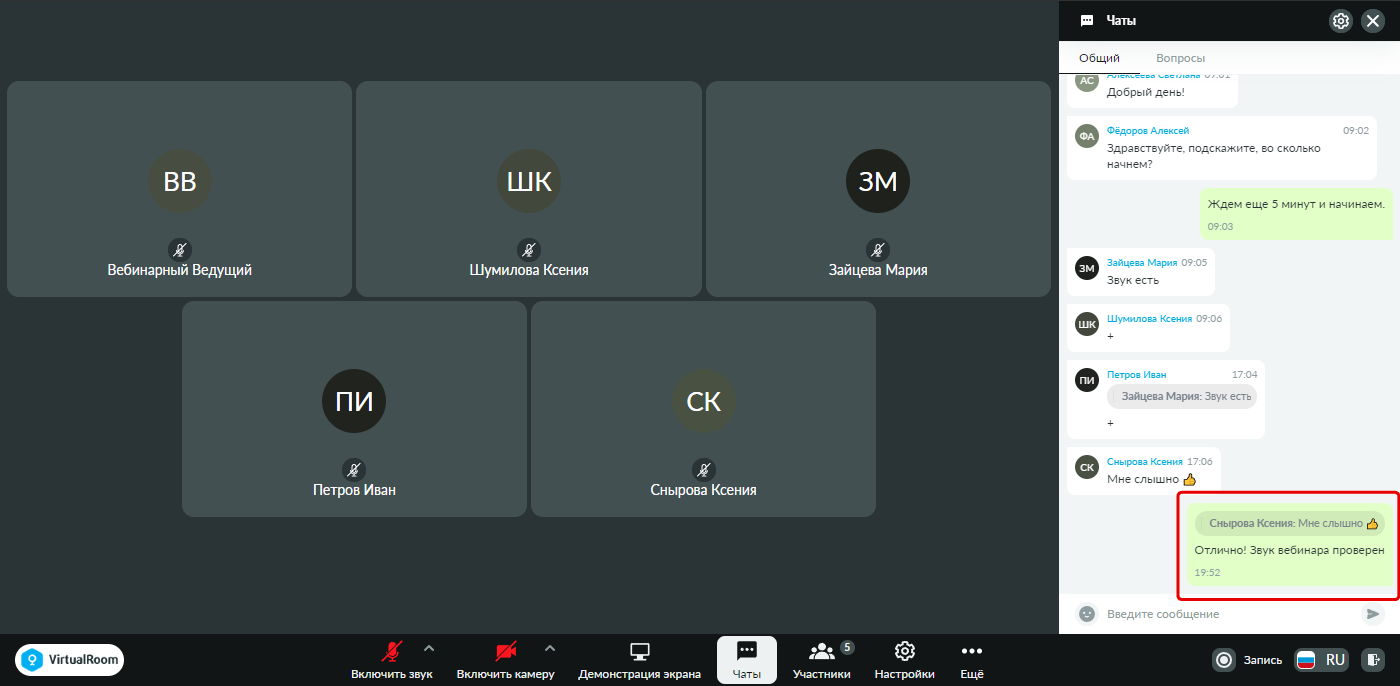This screenshot has width=1400, height=686.
Task: Select the Общий chat tab
Action: (x=1099, y=58)
